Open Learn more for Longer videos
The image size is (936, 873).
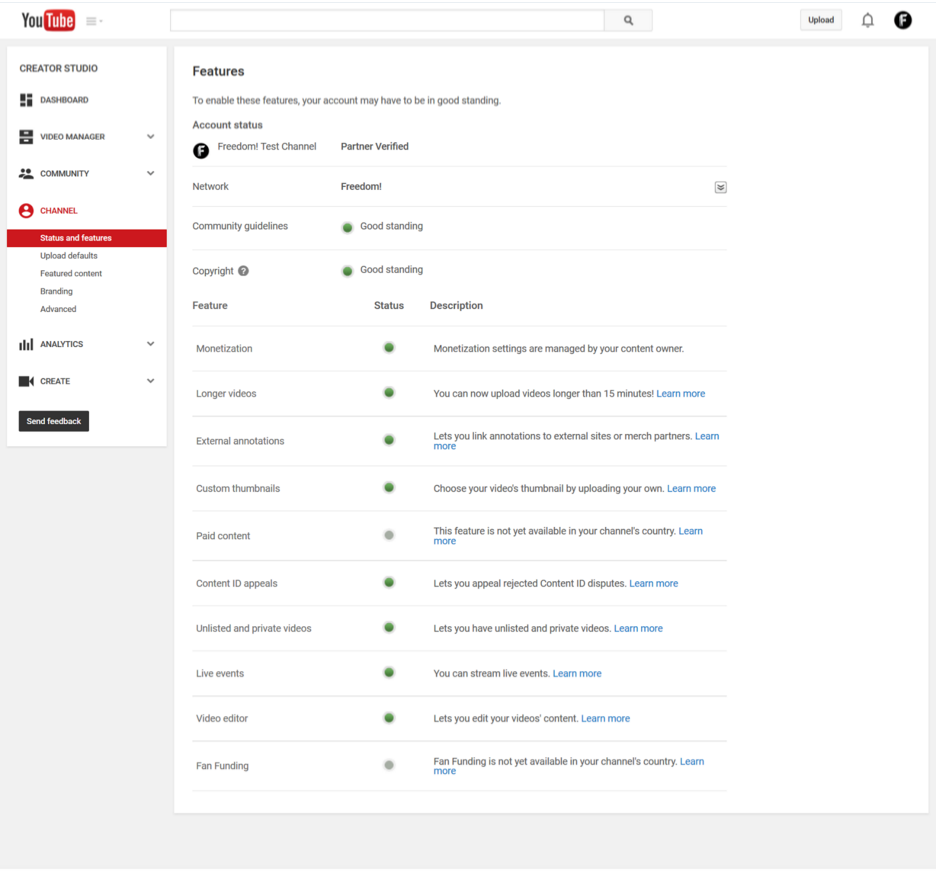(x=681, y=394)
